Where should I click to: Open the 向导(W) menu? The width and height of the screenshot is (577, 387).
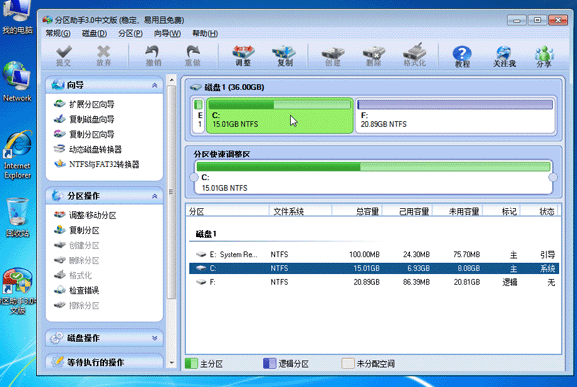tap(167, 33)
